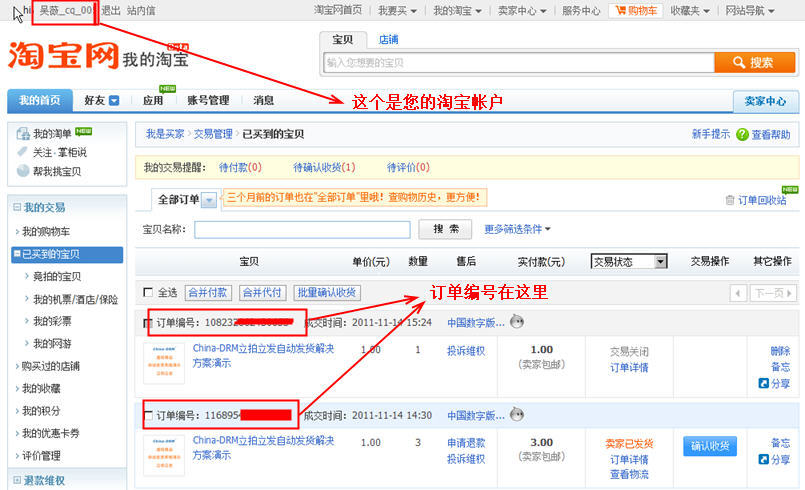The height and width of the screenshot is (490, 805).
Task: Collapse the 我的交易 sidebar section
Action: (x=17, y=207)
